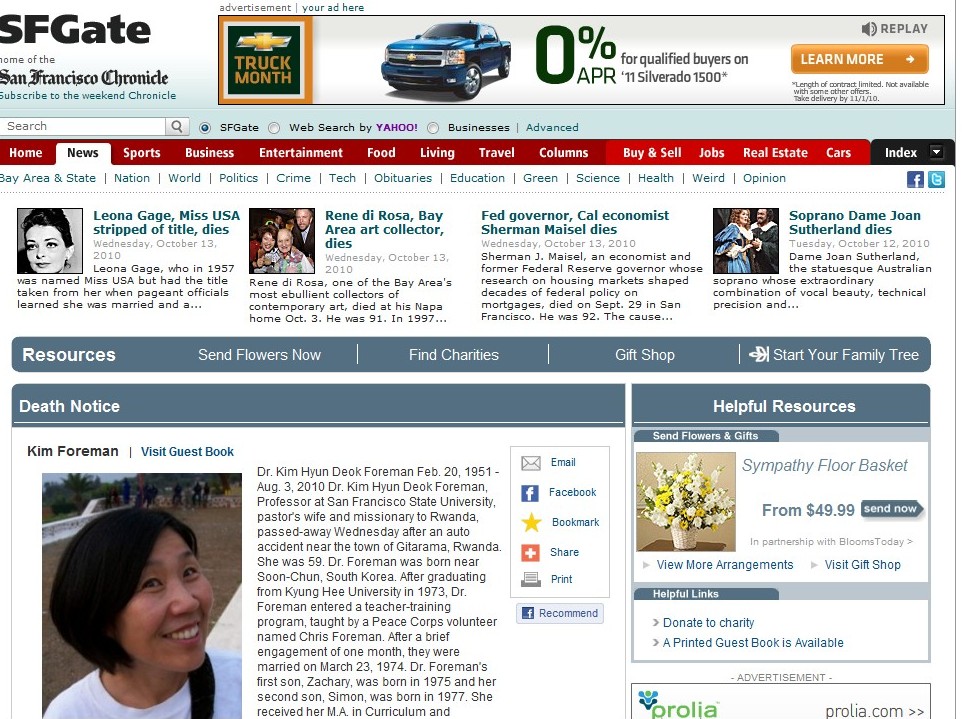The width and height of the screenshot is (962, 719).
Task: Click in the search text field
Action: (84, 127)
